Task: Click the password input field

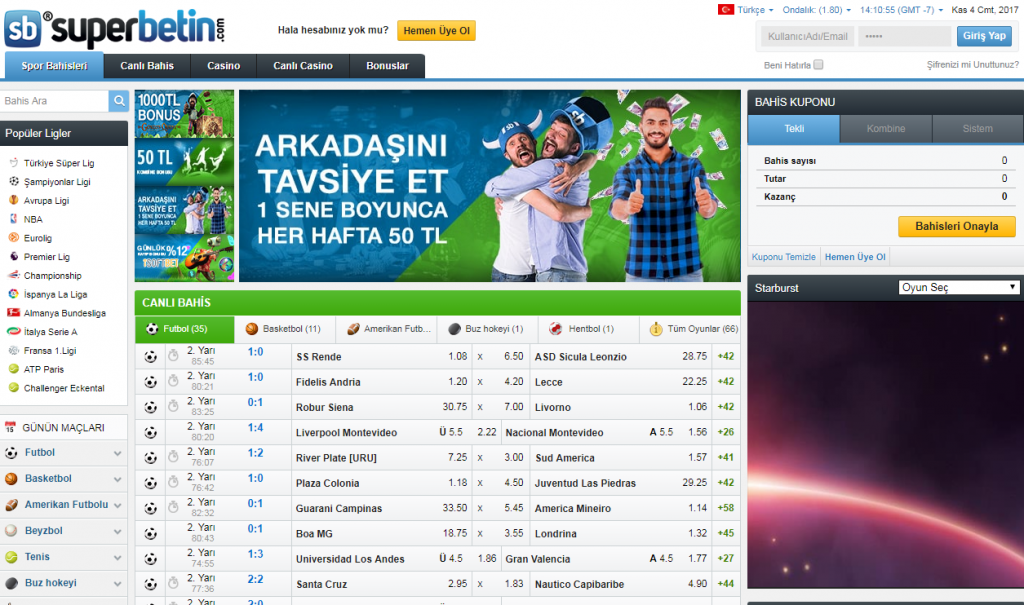Action: click(x=904, y=36)
